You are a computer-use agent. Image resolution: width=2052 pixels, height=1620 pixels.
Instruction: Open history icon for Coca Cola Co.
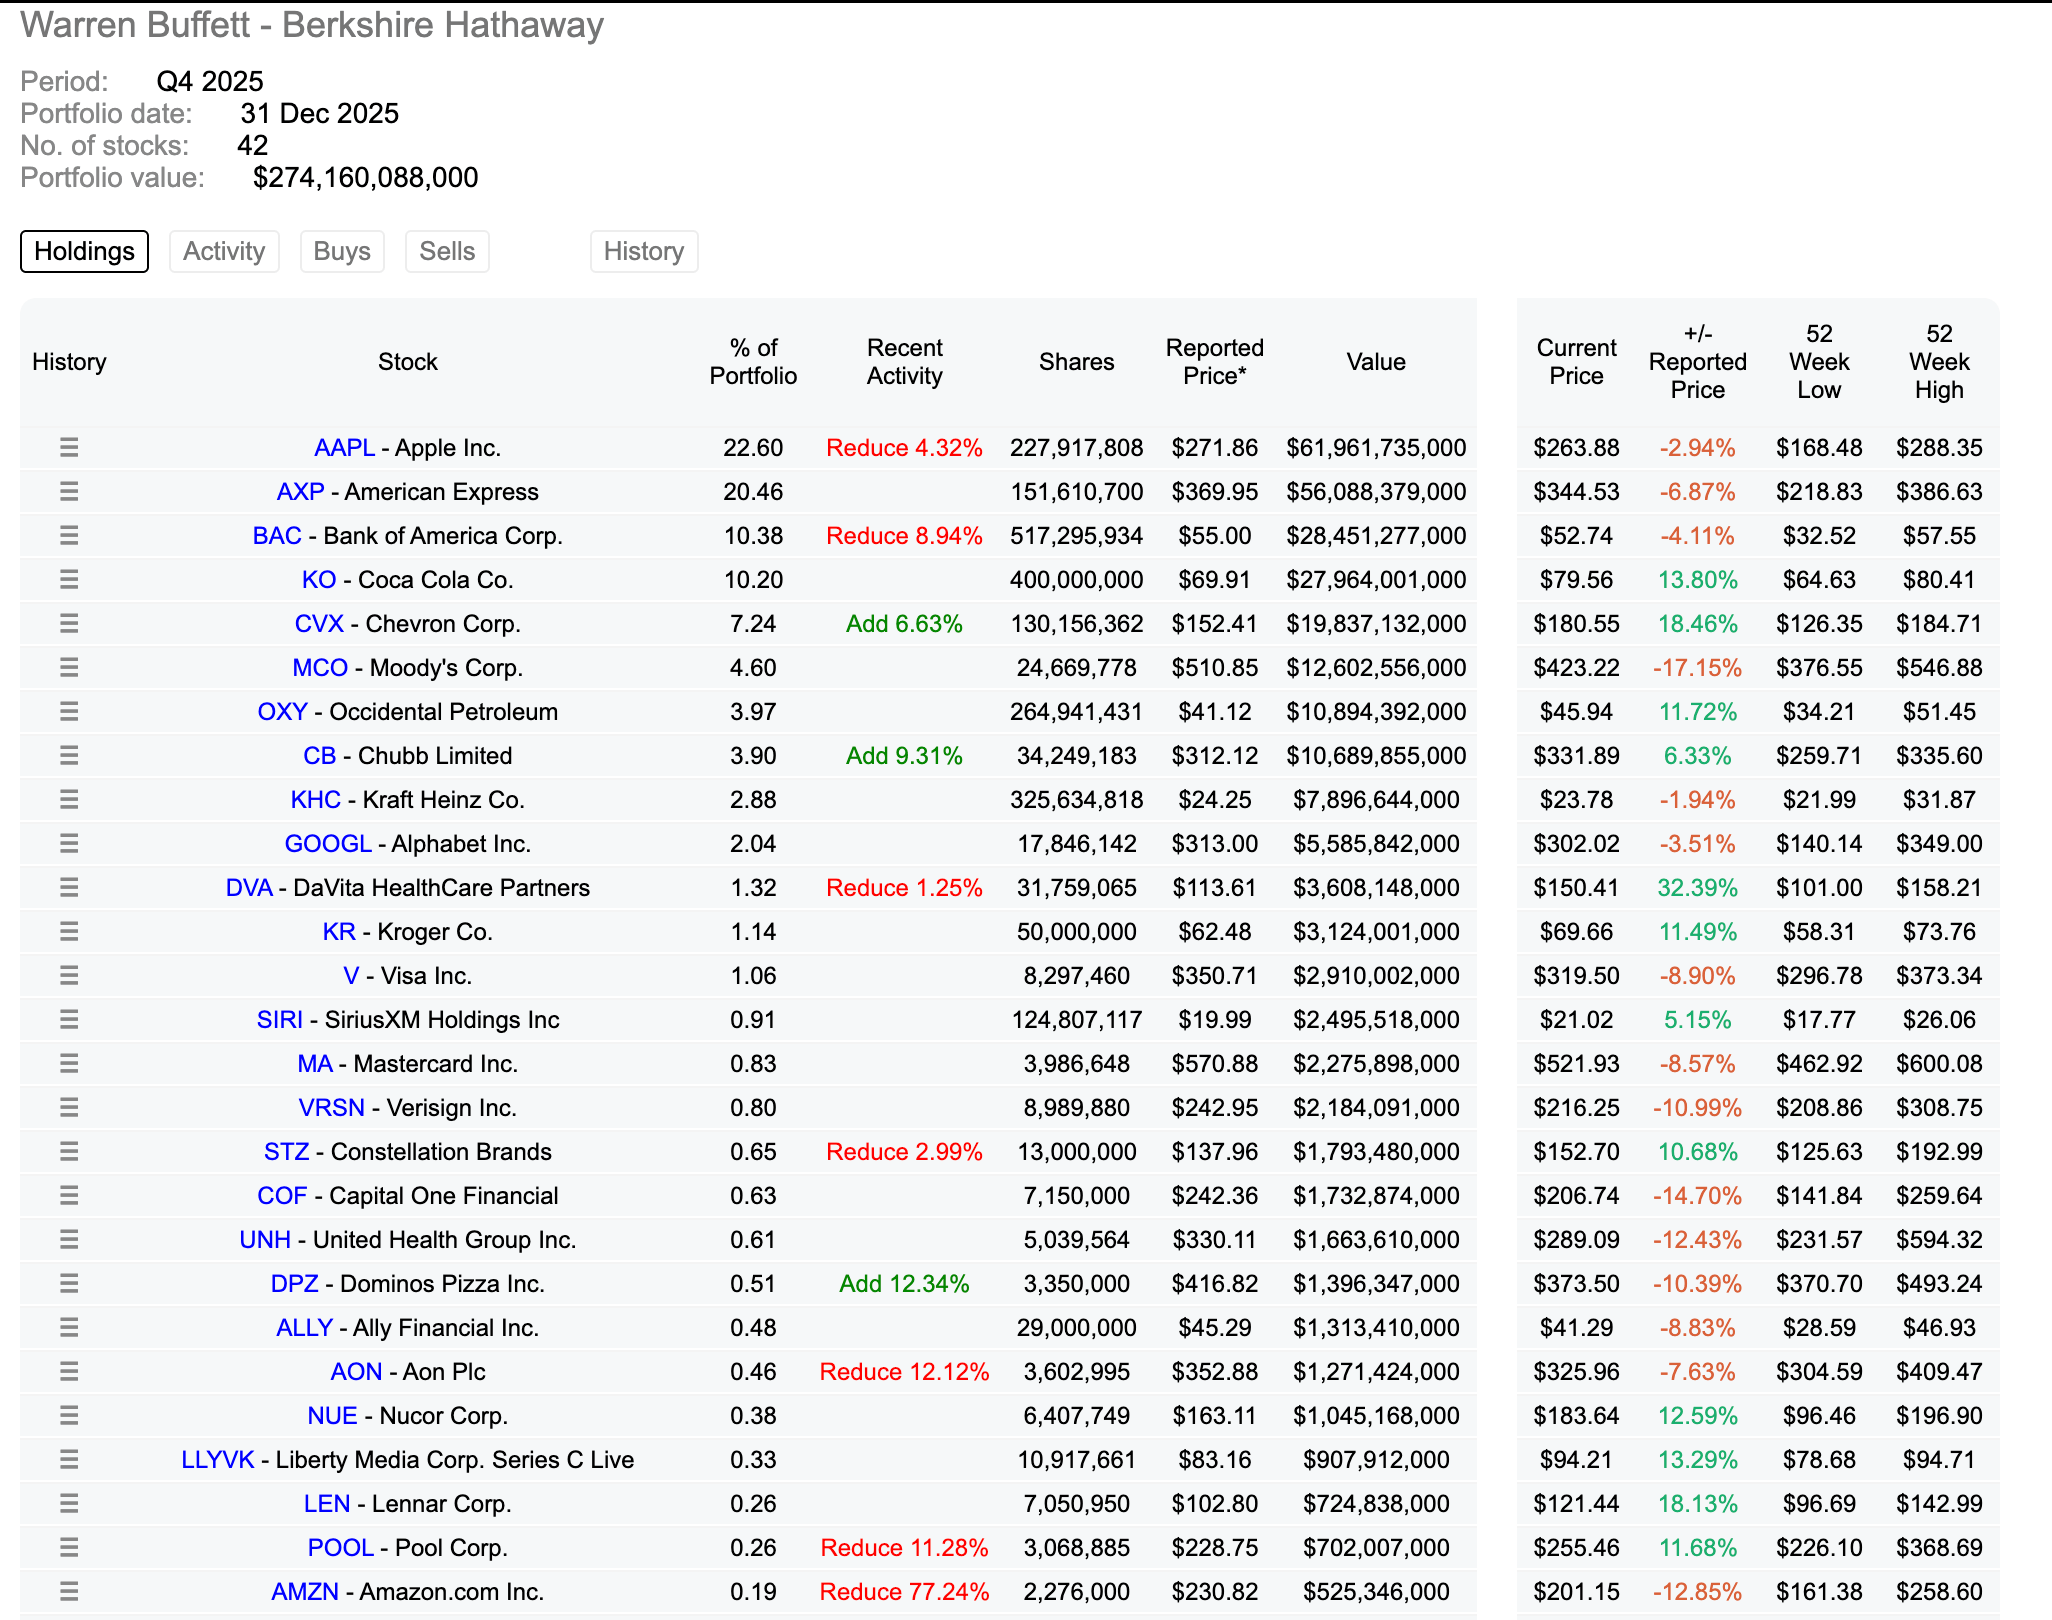(x=68, y=579)
